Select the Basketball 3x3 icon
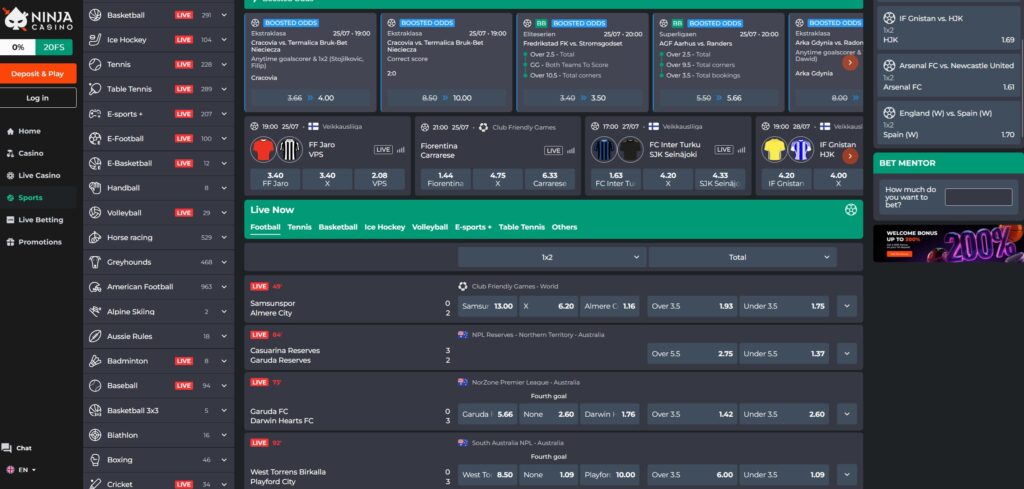1024x489 pixels. click(x=95, y=411)
